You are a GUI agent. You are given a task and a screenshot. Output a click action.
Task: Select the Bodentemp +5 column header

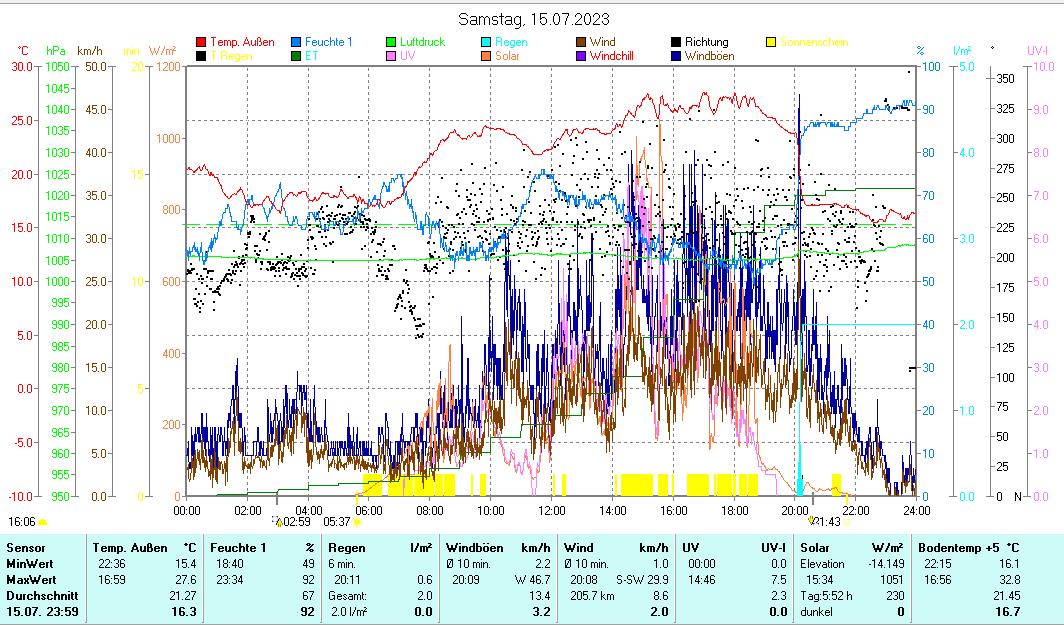pos(968,547)
